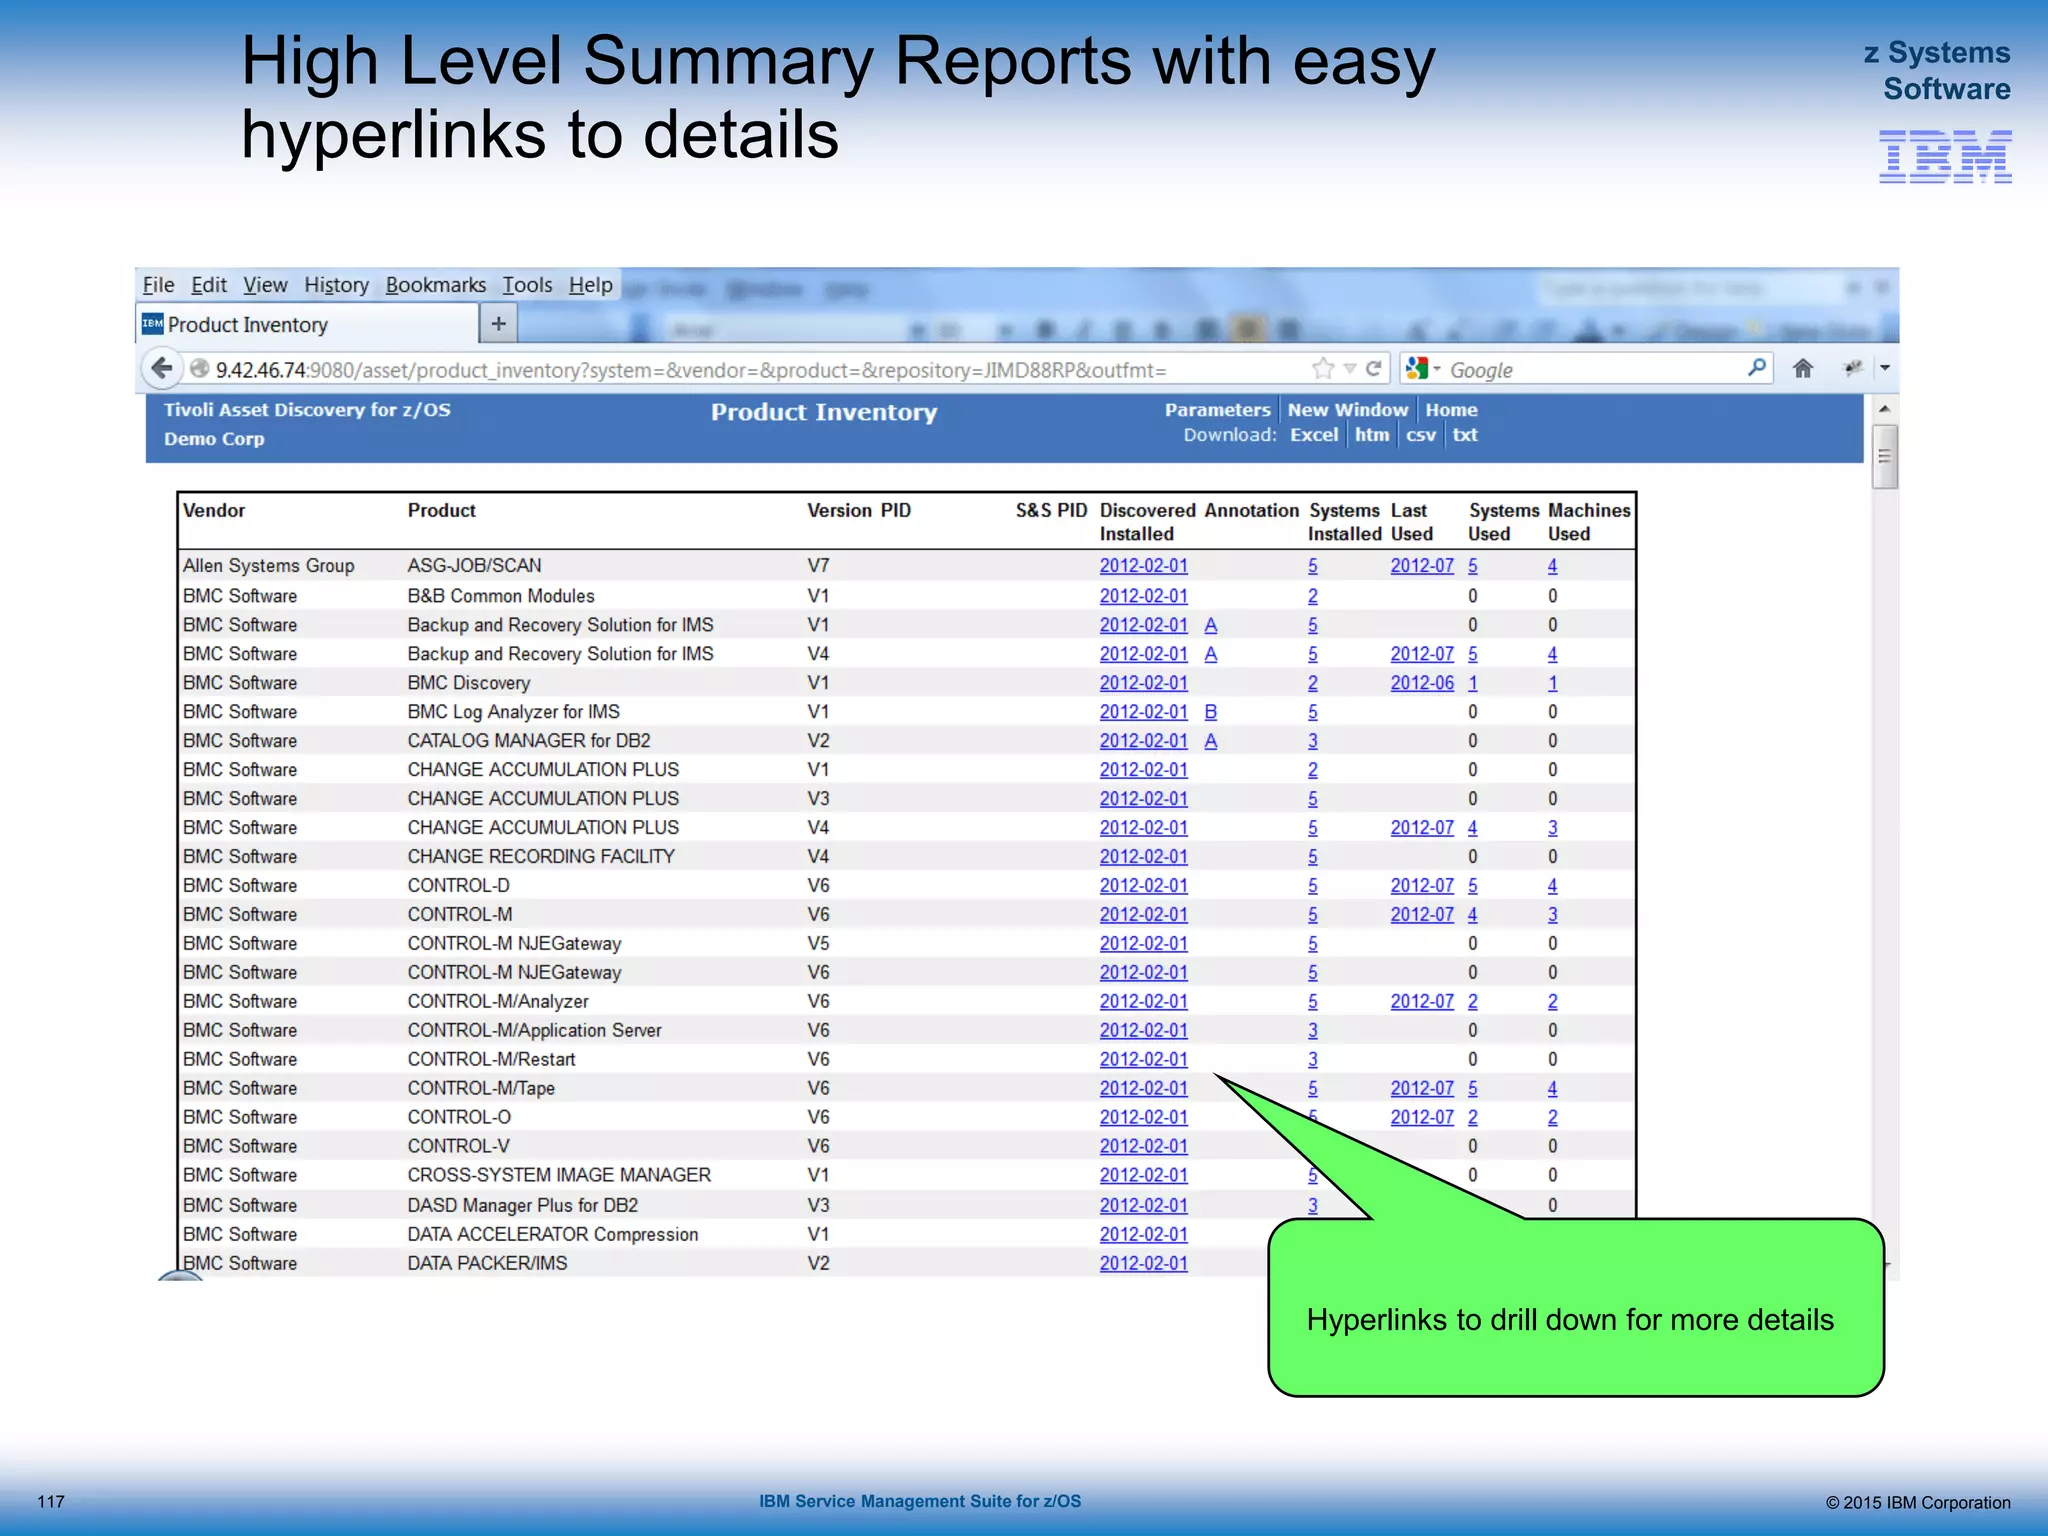Select the CHANGE RECORDING FACILITY product cell
Viewport: 2048px width, 1536px height.
tap(541, 857)
